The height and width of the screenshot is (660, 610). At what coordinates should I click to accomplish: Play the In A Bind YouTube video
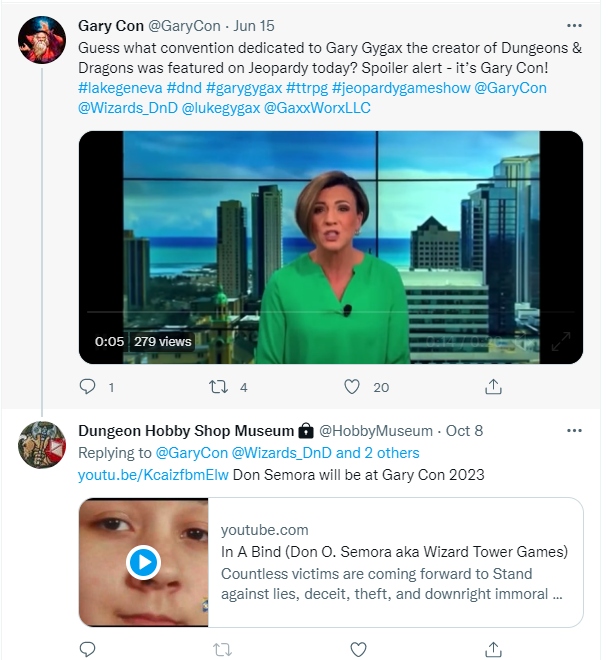143,563
